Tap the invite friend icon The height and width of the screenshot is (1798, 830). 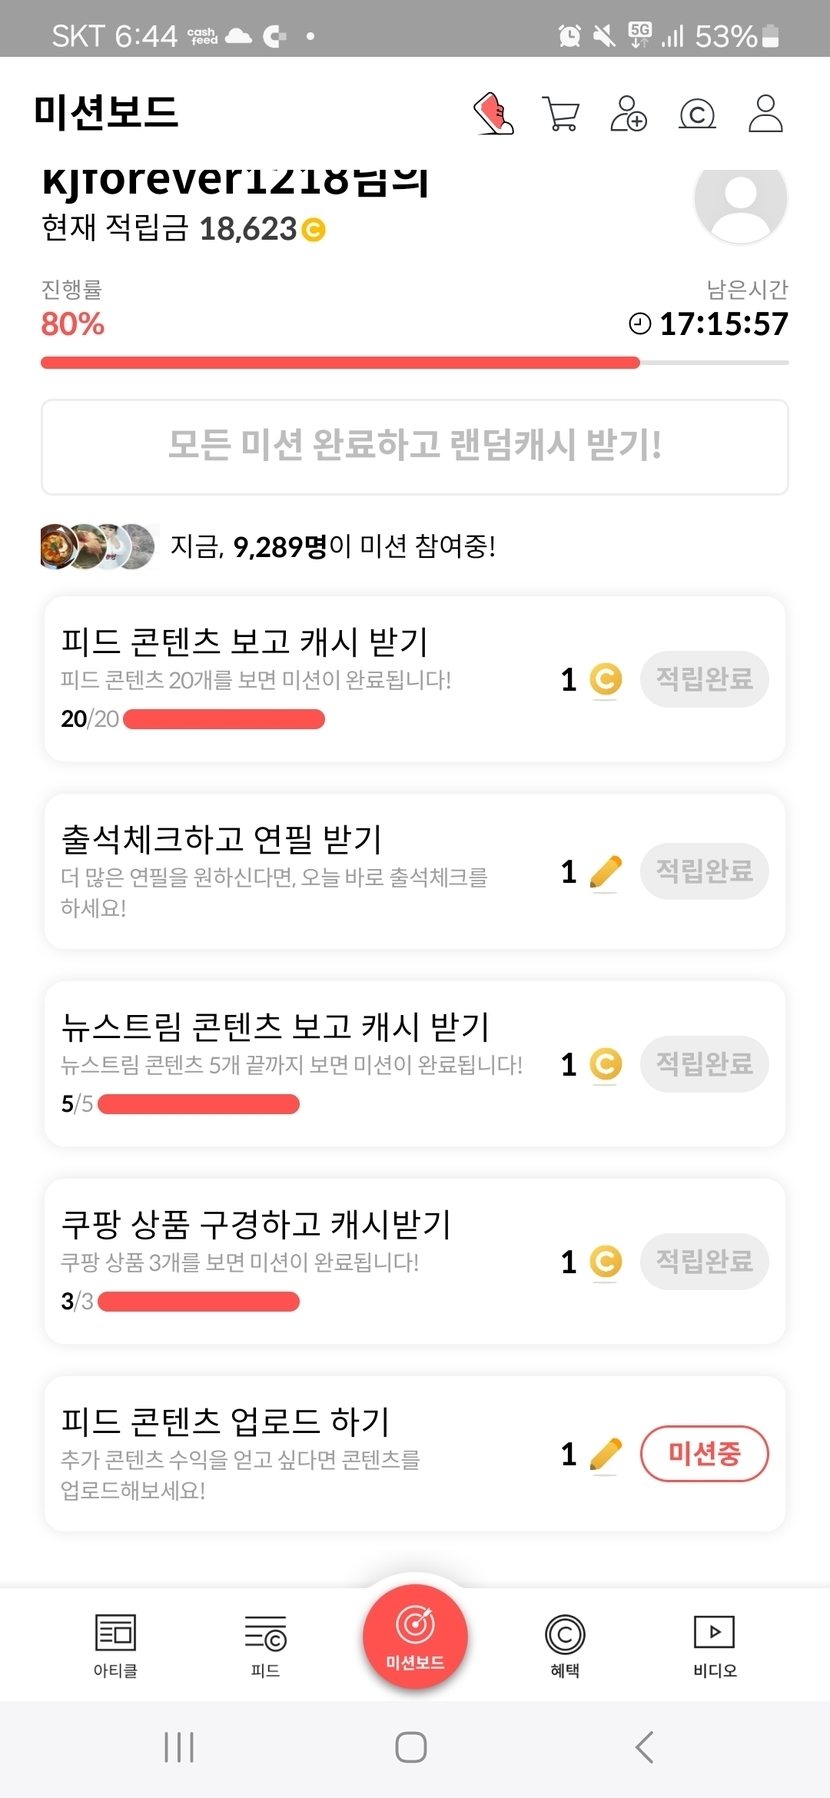pos(628,113)
